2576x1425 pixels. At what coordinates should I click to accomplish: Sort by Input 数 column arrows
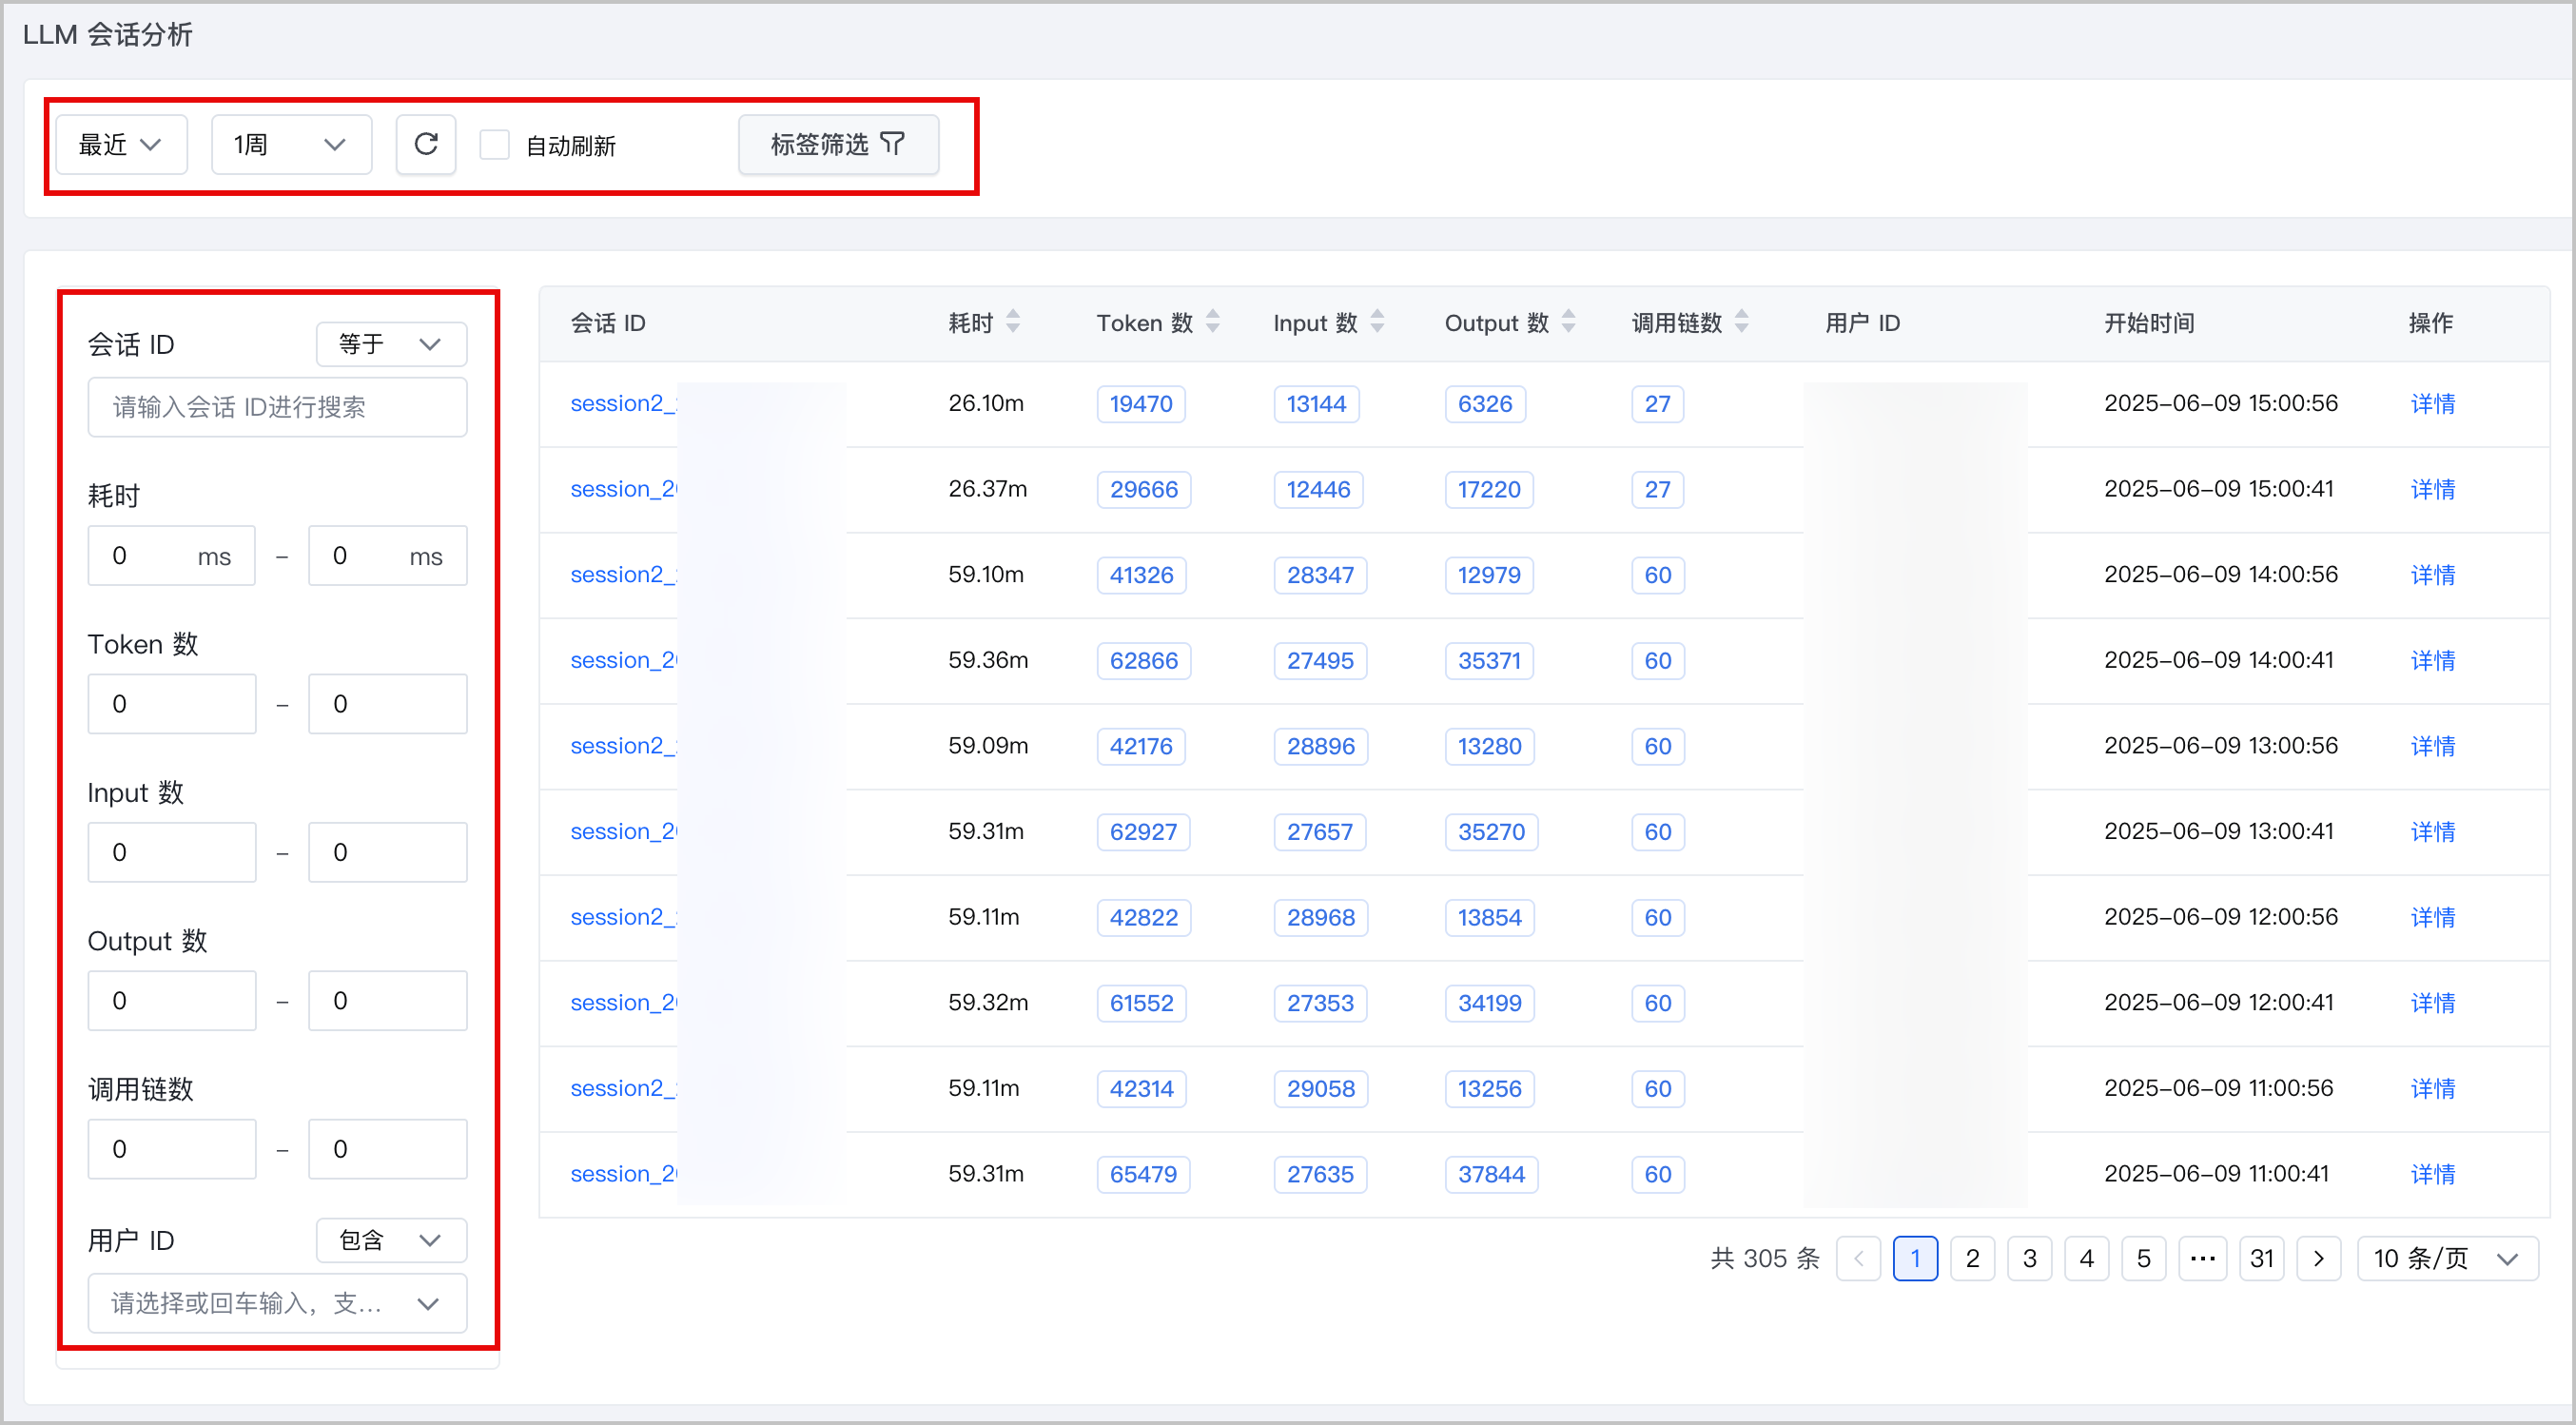1377,322
